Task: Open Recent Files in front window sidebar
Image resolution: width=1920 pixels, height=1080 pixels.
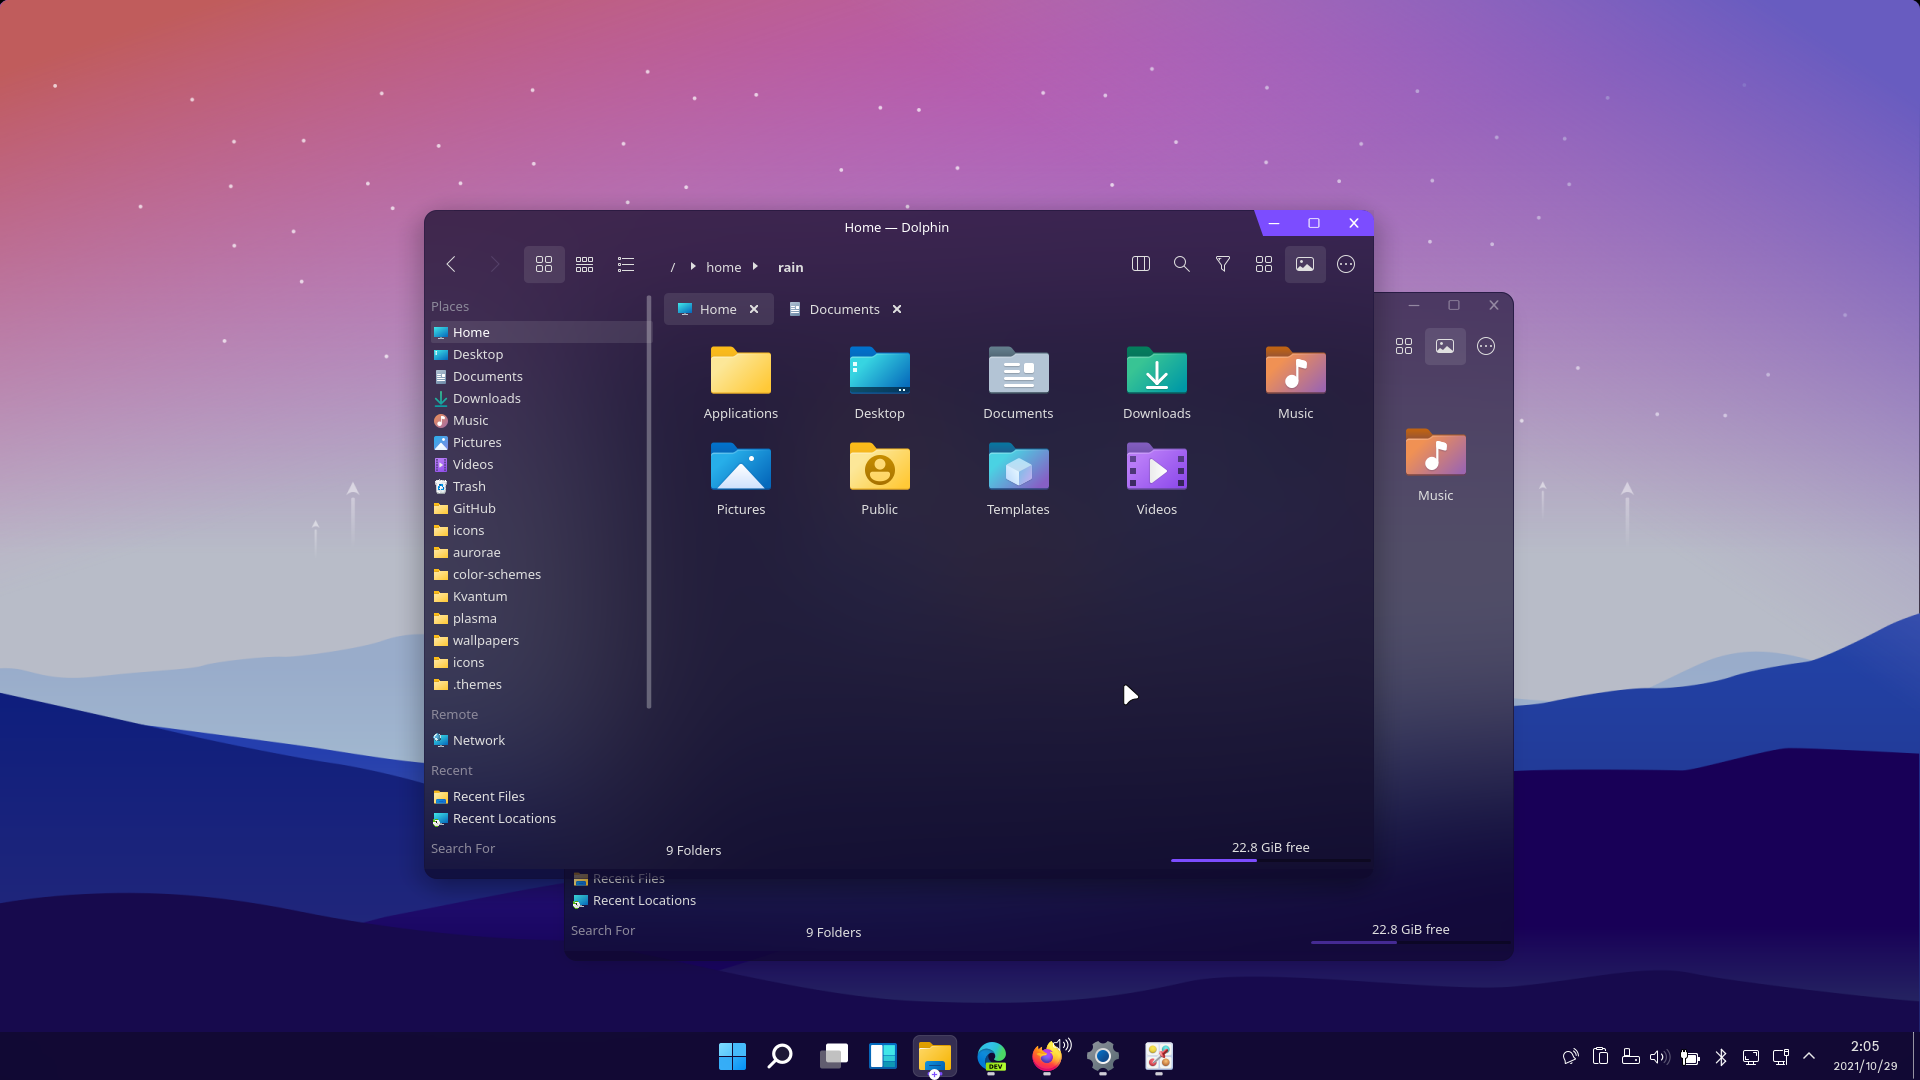Action: point(540,796)
